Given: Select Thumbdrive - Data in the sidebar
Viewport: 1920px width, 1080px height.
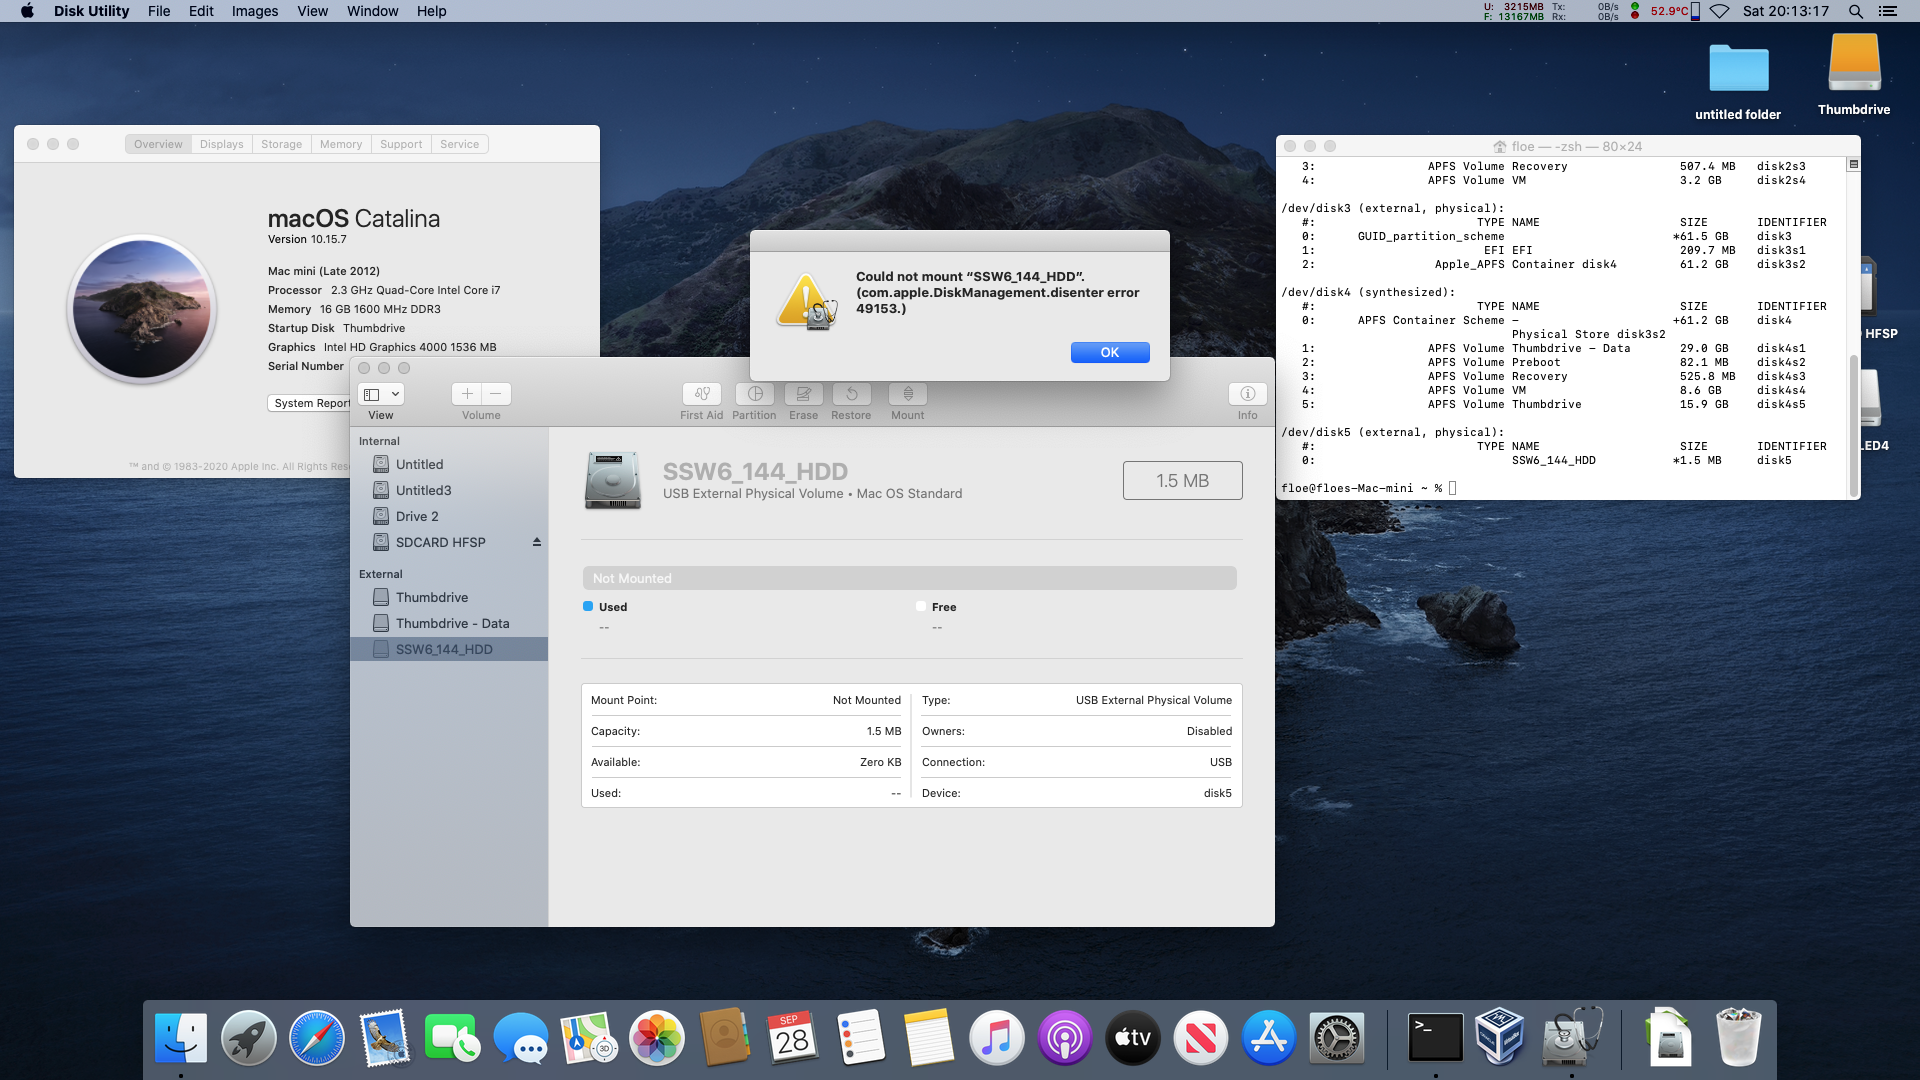Looking at the screenshot, I should pos(449,623).
